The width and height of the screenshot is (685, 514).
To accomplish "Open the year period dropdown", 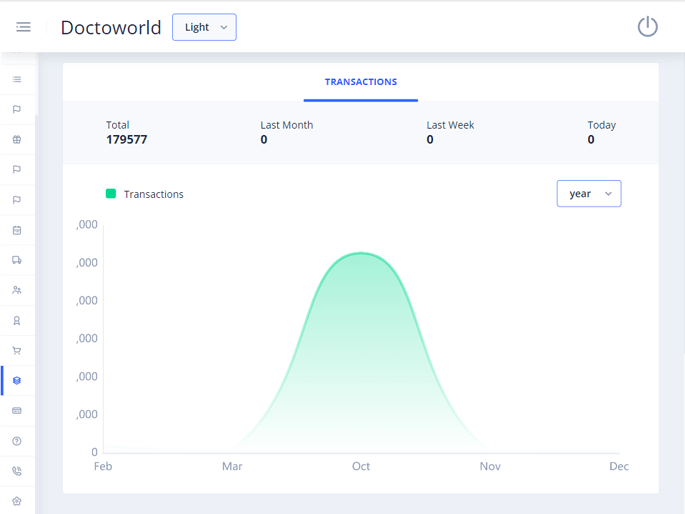I will point(588,193).
